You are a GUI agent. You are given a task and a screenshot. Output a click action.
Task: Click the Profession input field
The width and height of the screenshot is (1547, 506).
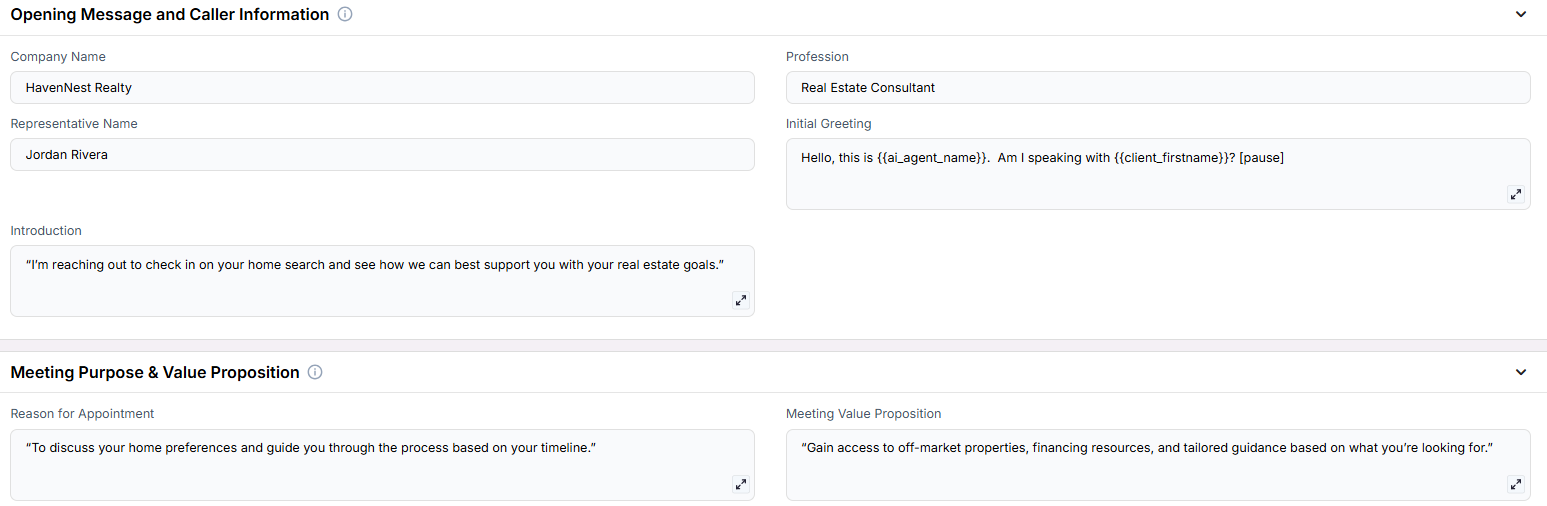1158,87
